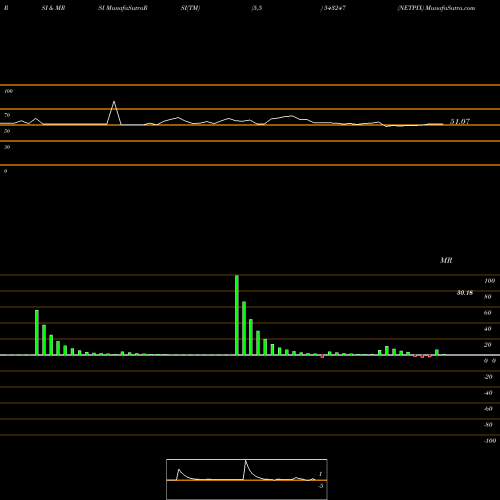Click the RSI axis label 100
Screen dimensions: 500x500
[x=9, y=91]
